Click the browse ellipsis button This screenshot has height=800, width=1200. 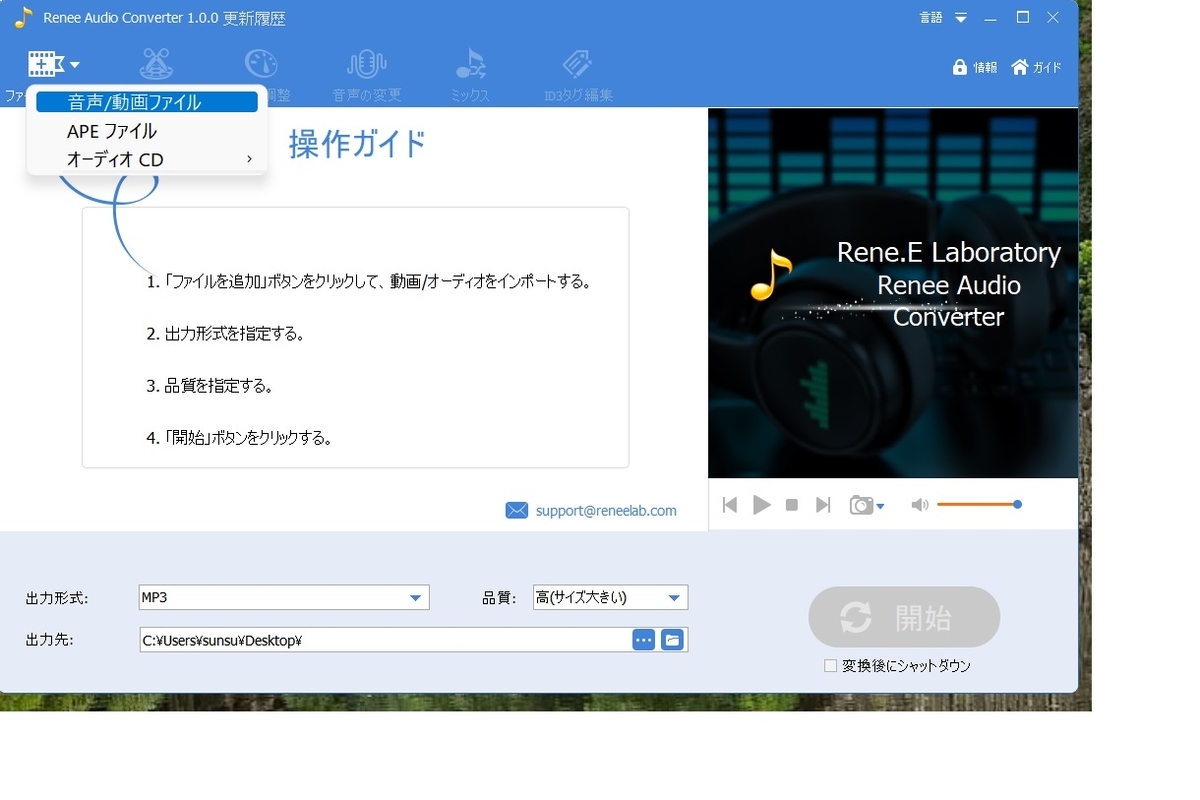click(x=644, y=640)
